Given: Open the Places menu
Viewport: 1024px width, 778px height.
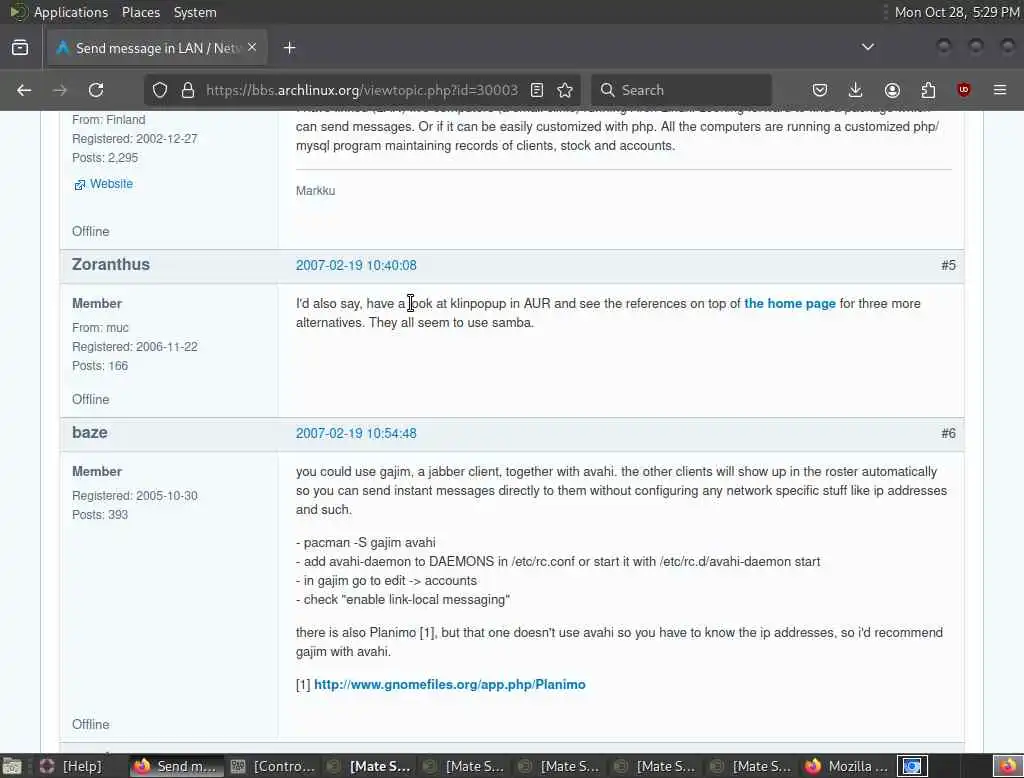Looking at the screenshot, I should pyautogui.click(x=141, y=12).
